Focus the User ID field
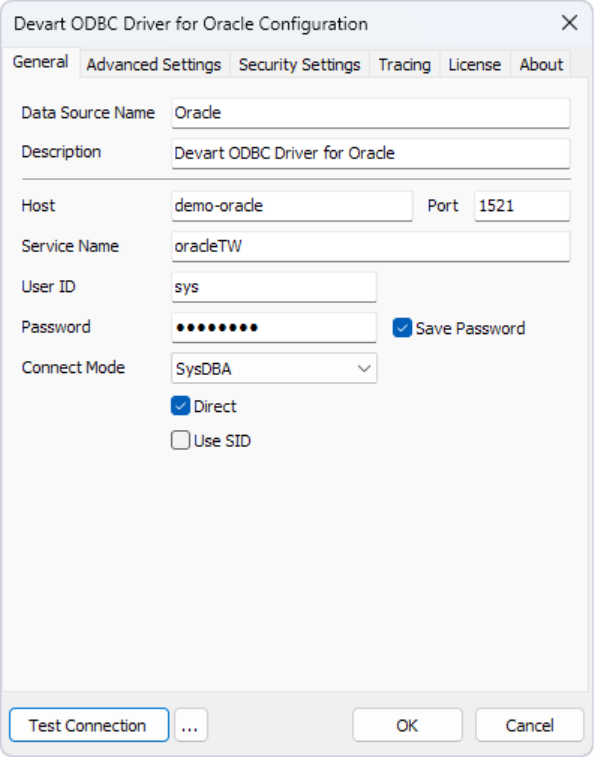The image size is (594, 757). point(274,287)
